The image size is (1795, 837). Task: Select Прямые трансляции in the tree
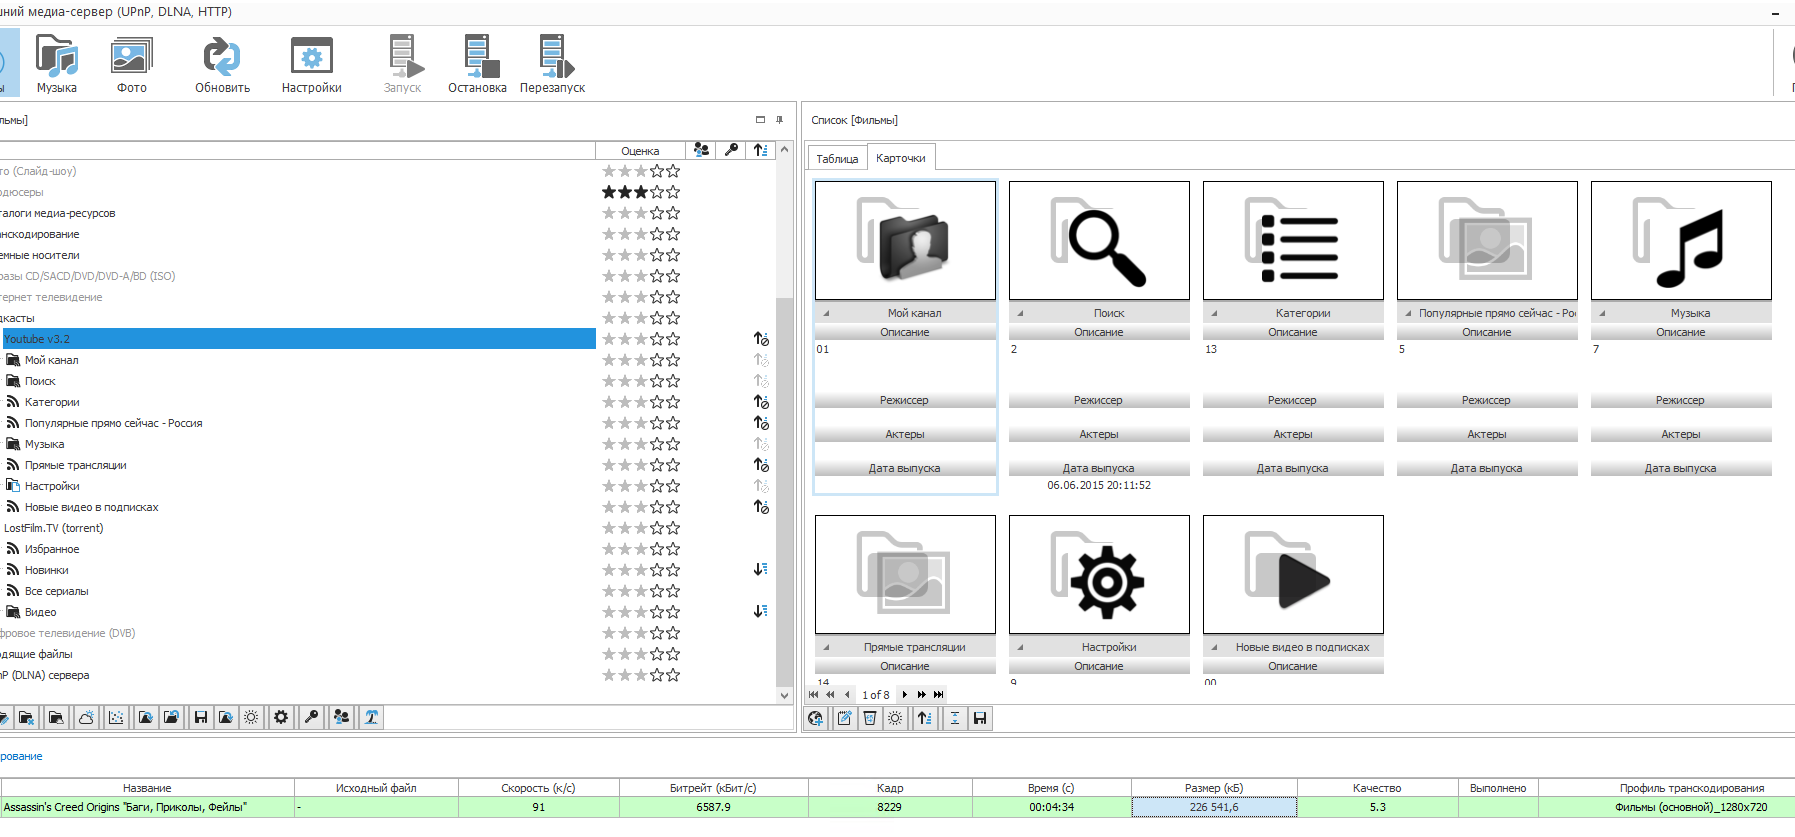(75, 465)
